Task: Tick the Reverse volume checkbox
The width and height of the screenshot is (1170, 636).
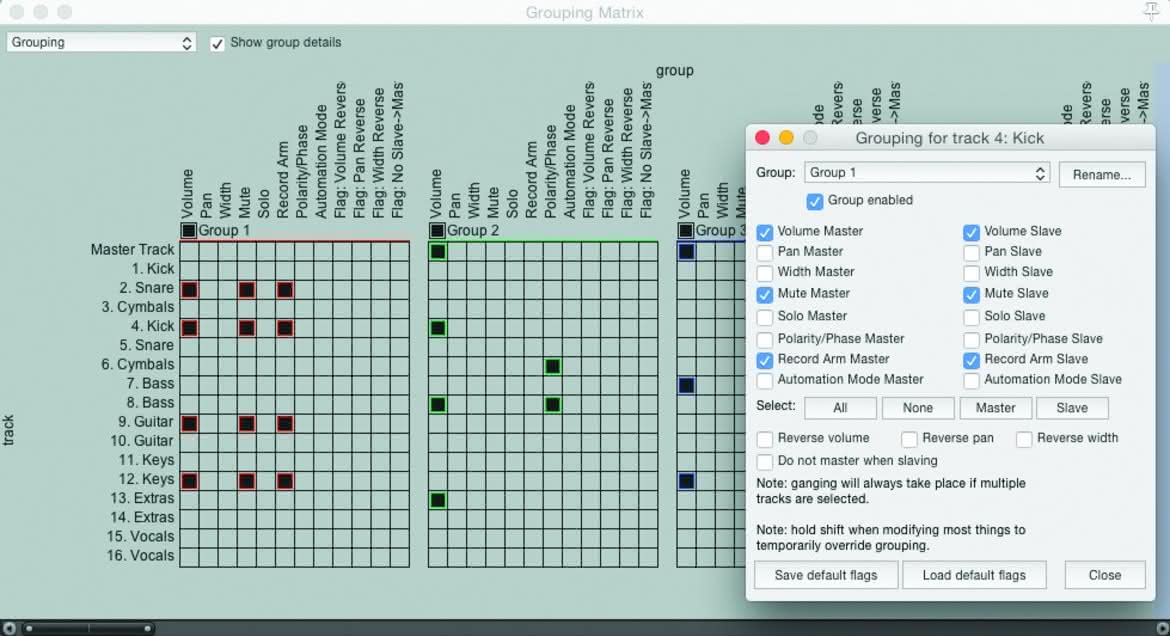Action: (x=764, y=439)
